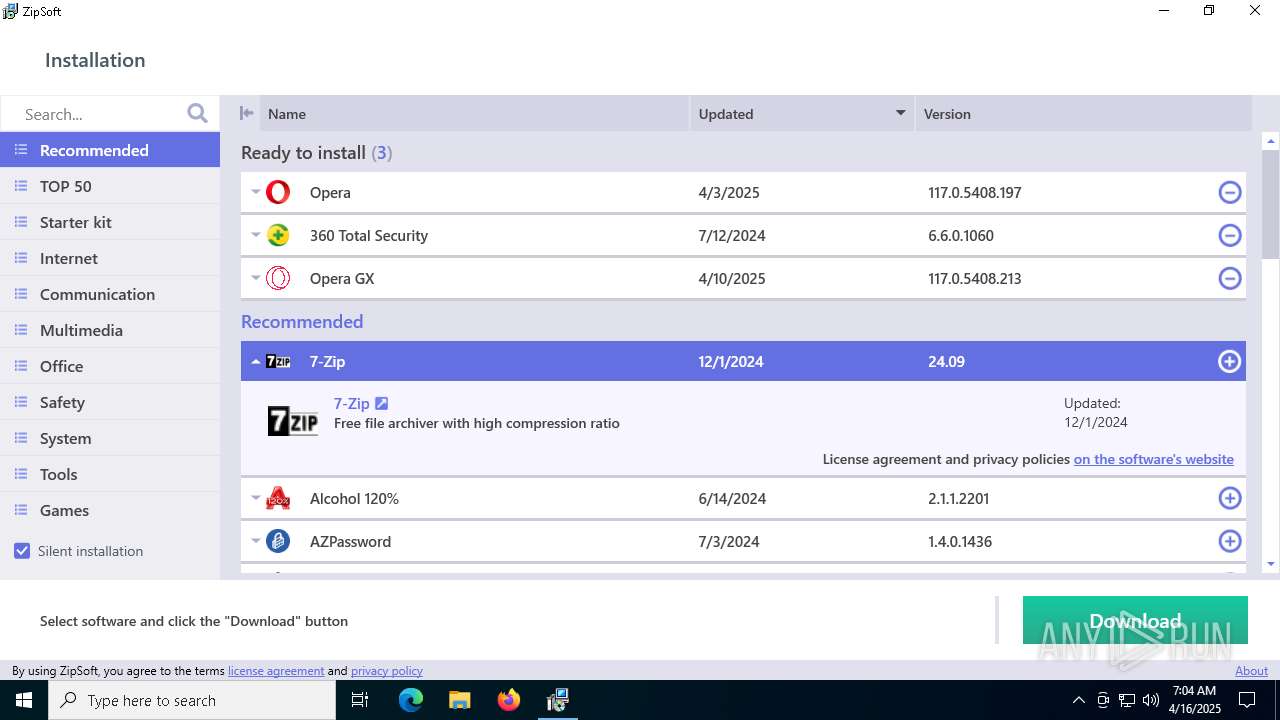The width and height of the screenshot is (1280, 720).
Task: Toggle Silent installation checkbox
Action: tap(22, 551)
